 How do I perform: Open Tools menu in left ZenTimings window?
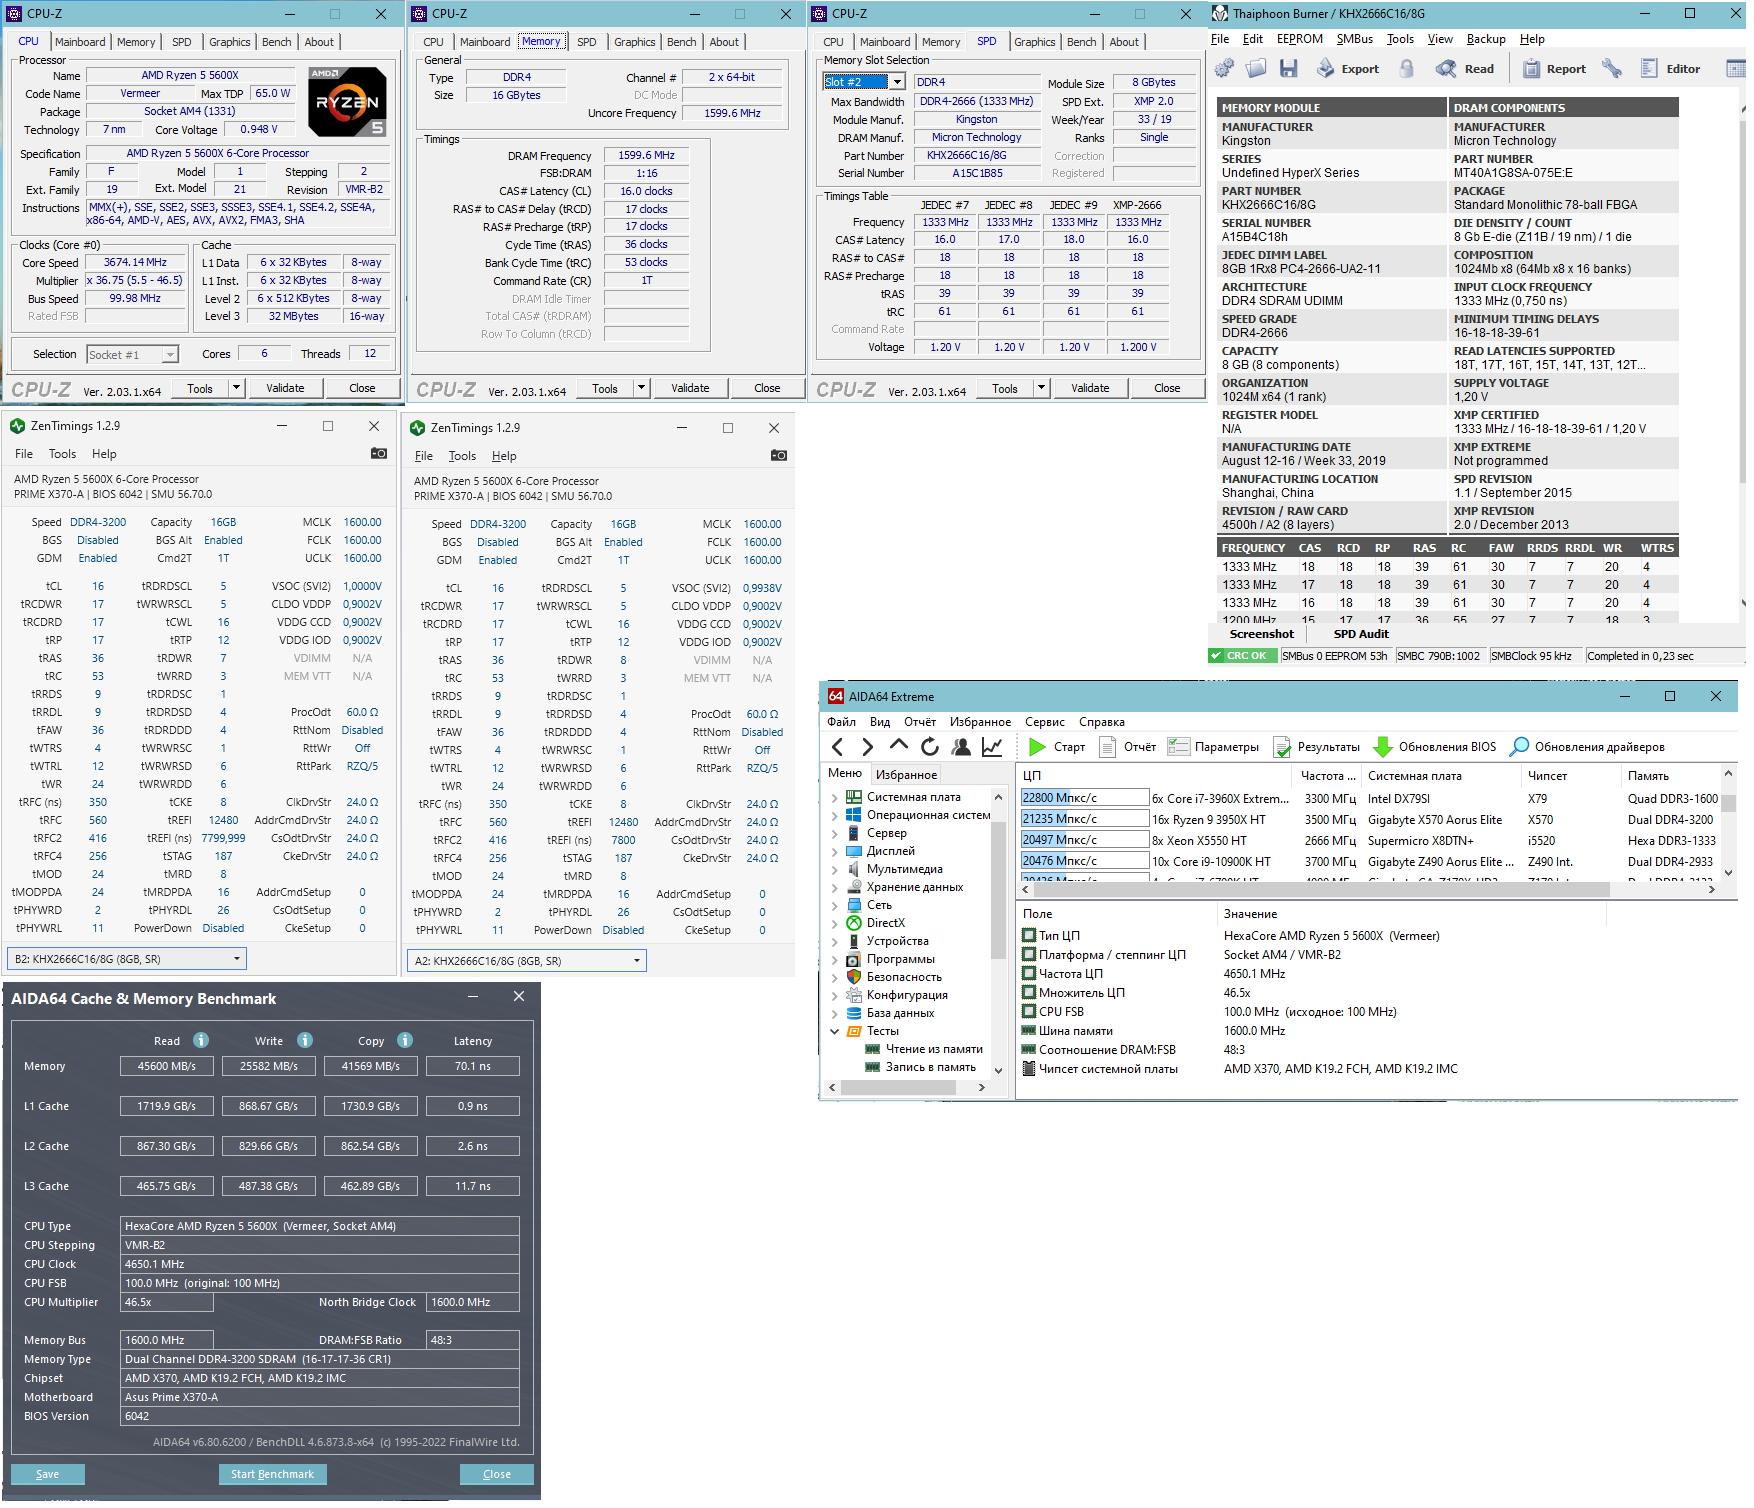62,454
